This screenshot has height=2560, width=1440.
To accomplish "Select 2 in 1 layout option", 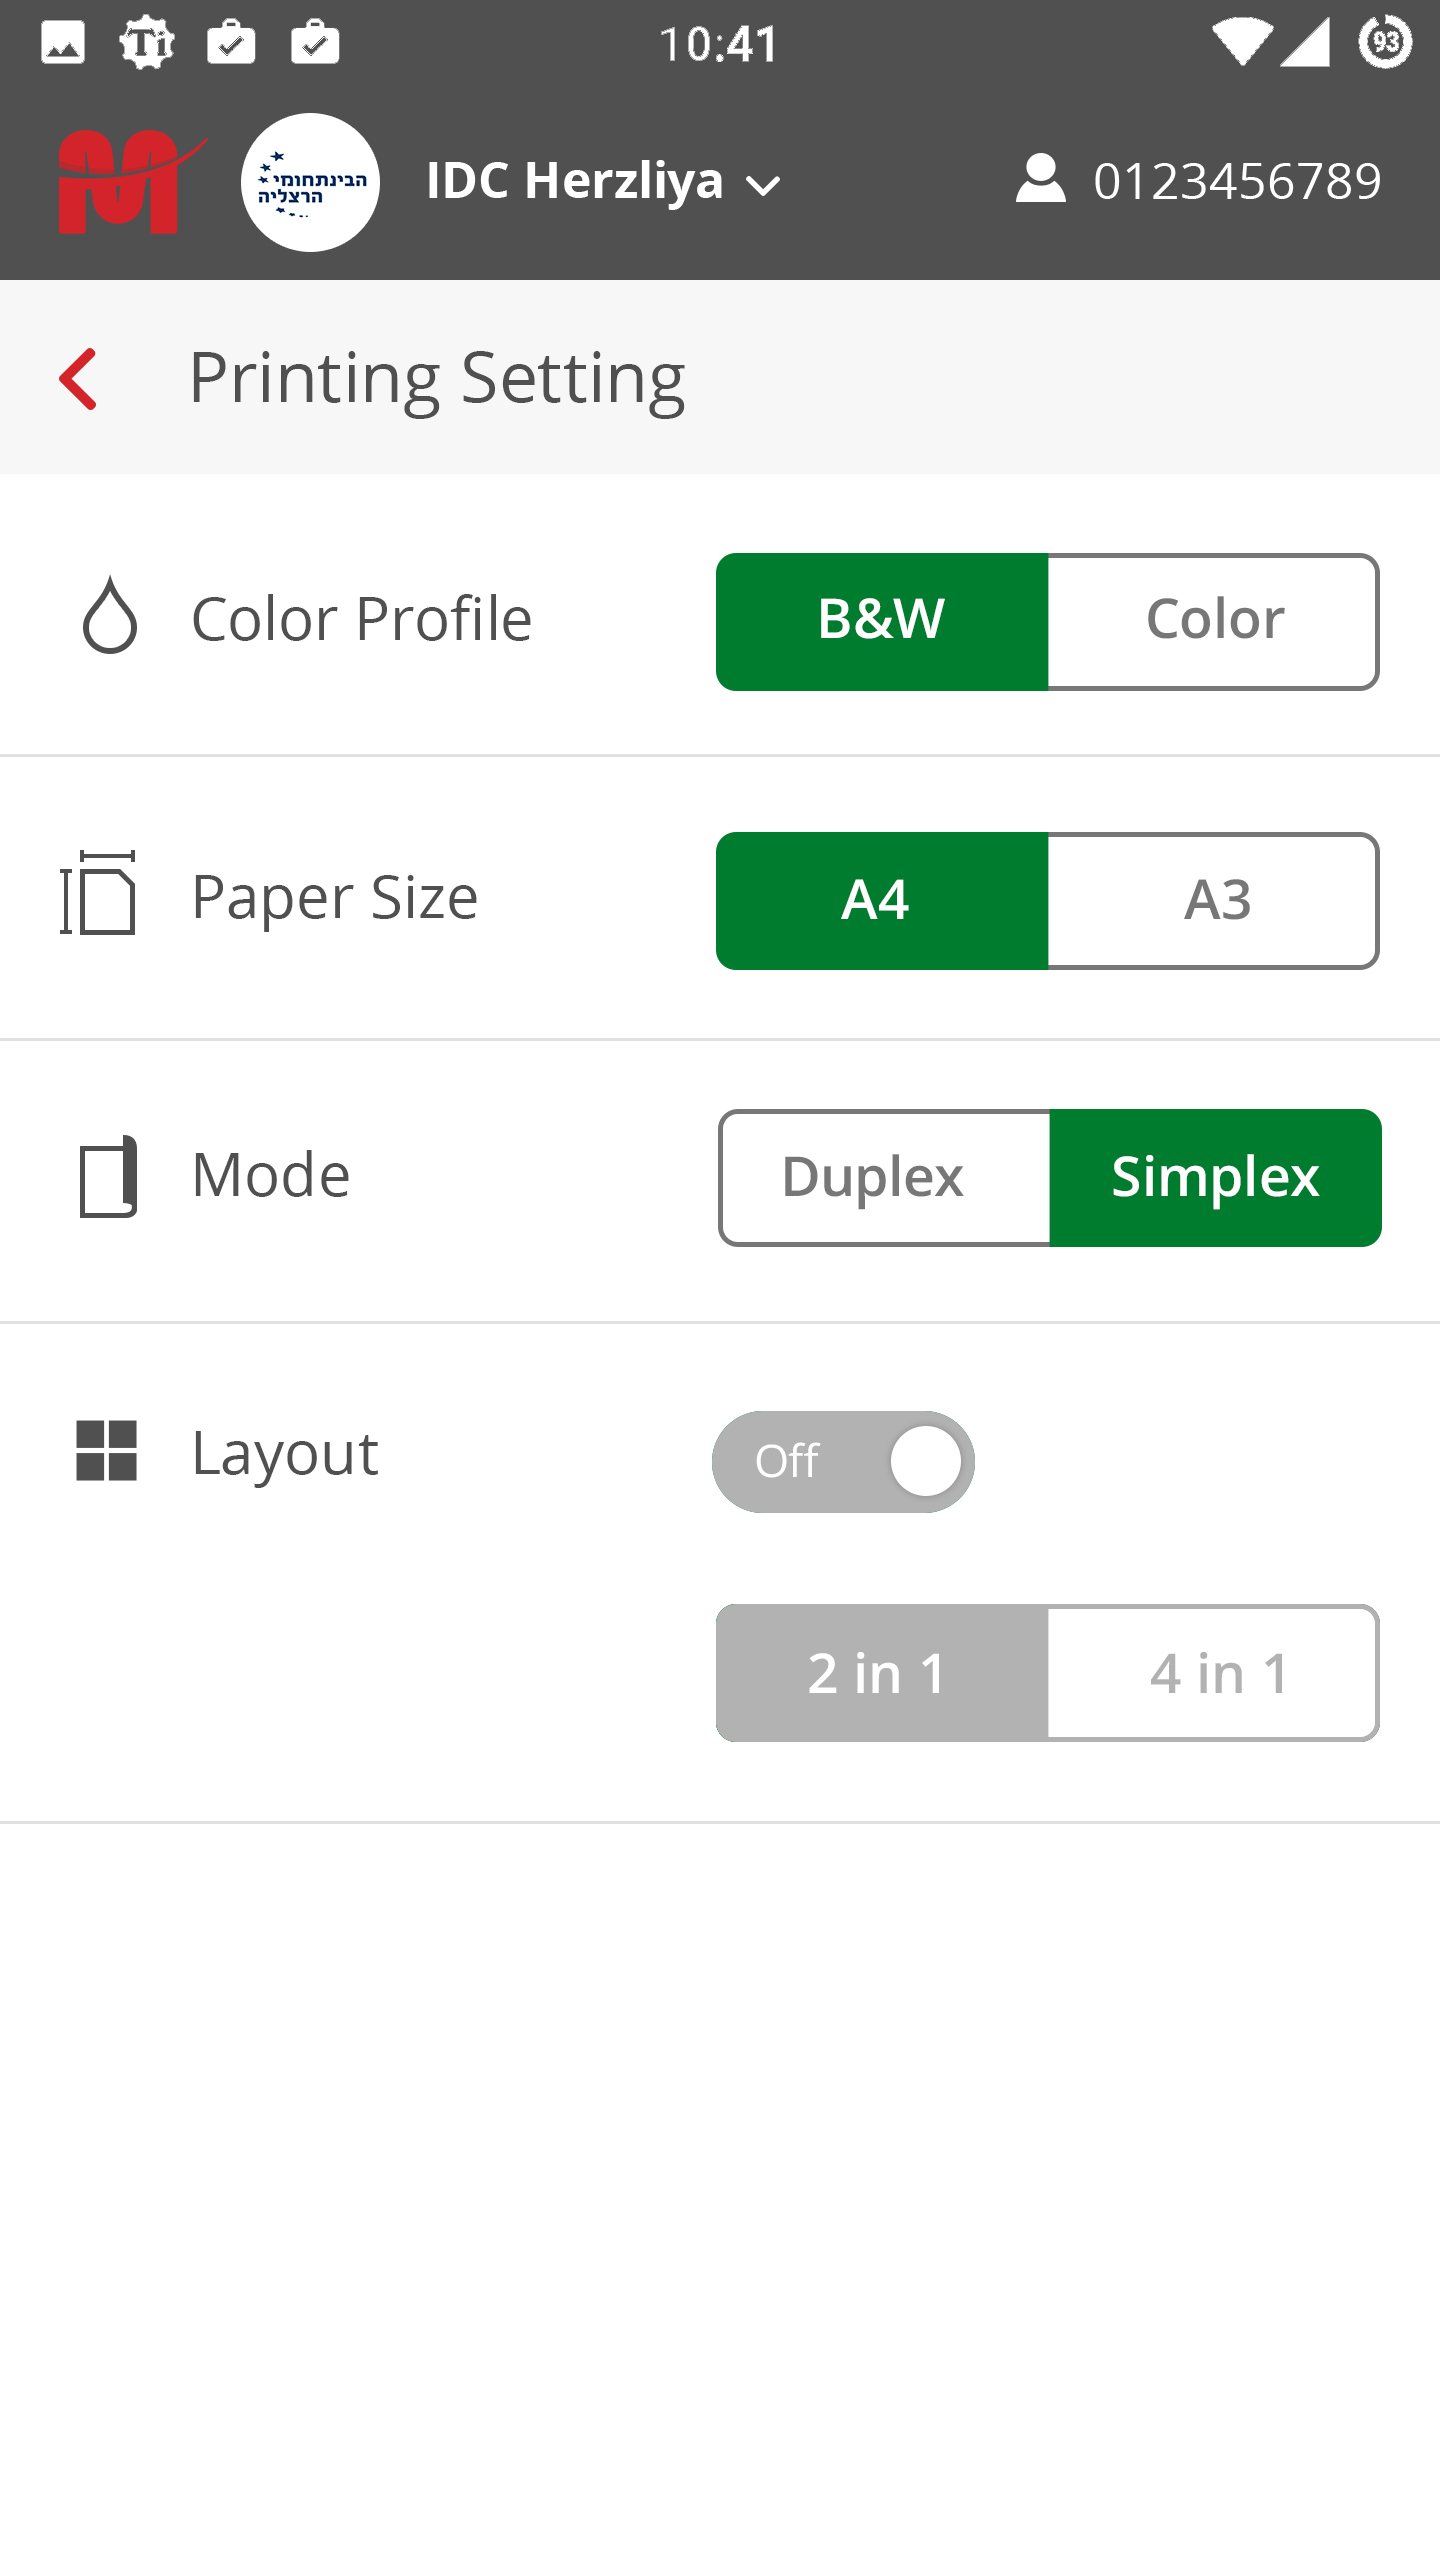I will click(882, 1672).
